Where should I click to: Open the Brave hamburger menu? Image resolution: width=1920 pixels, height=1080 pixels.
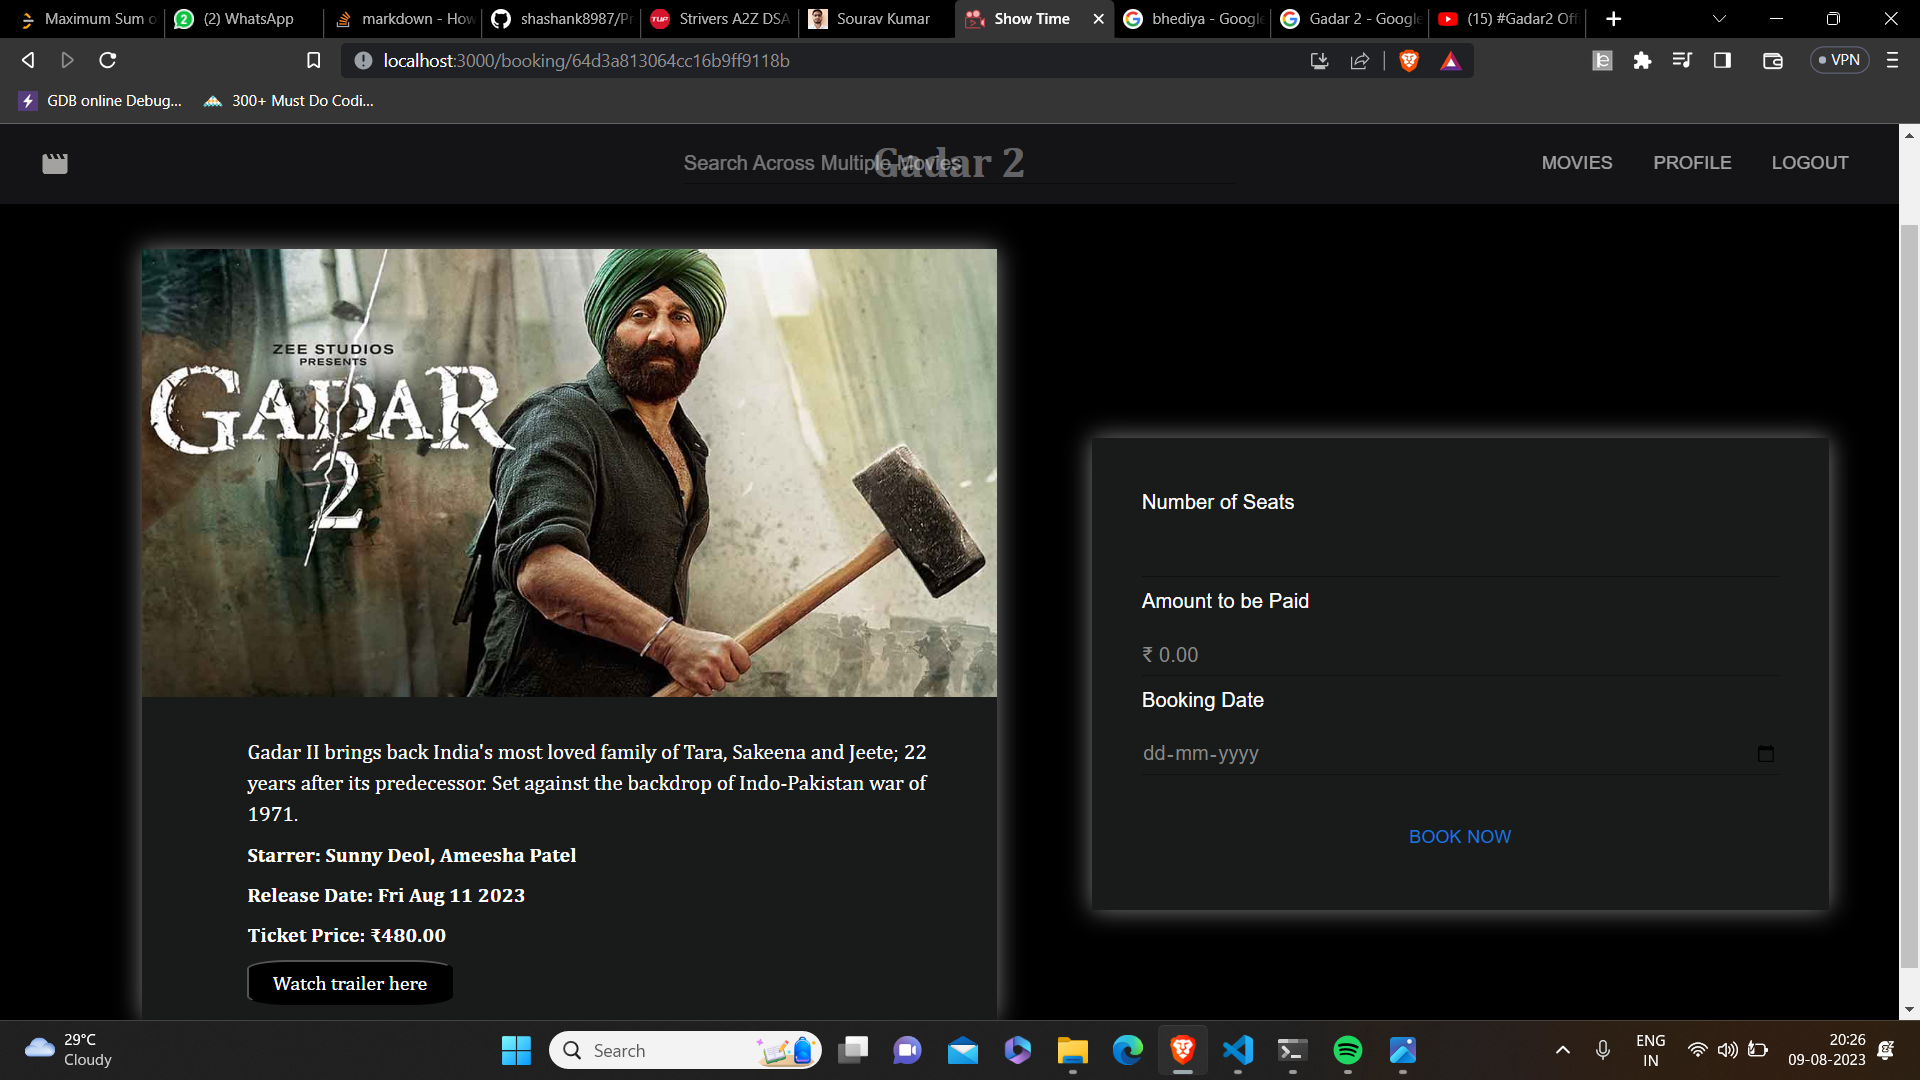coord(1892,61)
